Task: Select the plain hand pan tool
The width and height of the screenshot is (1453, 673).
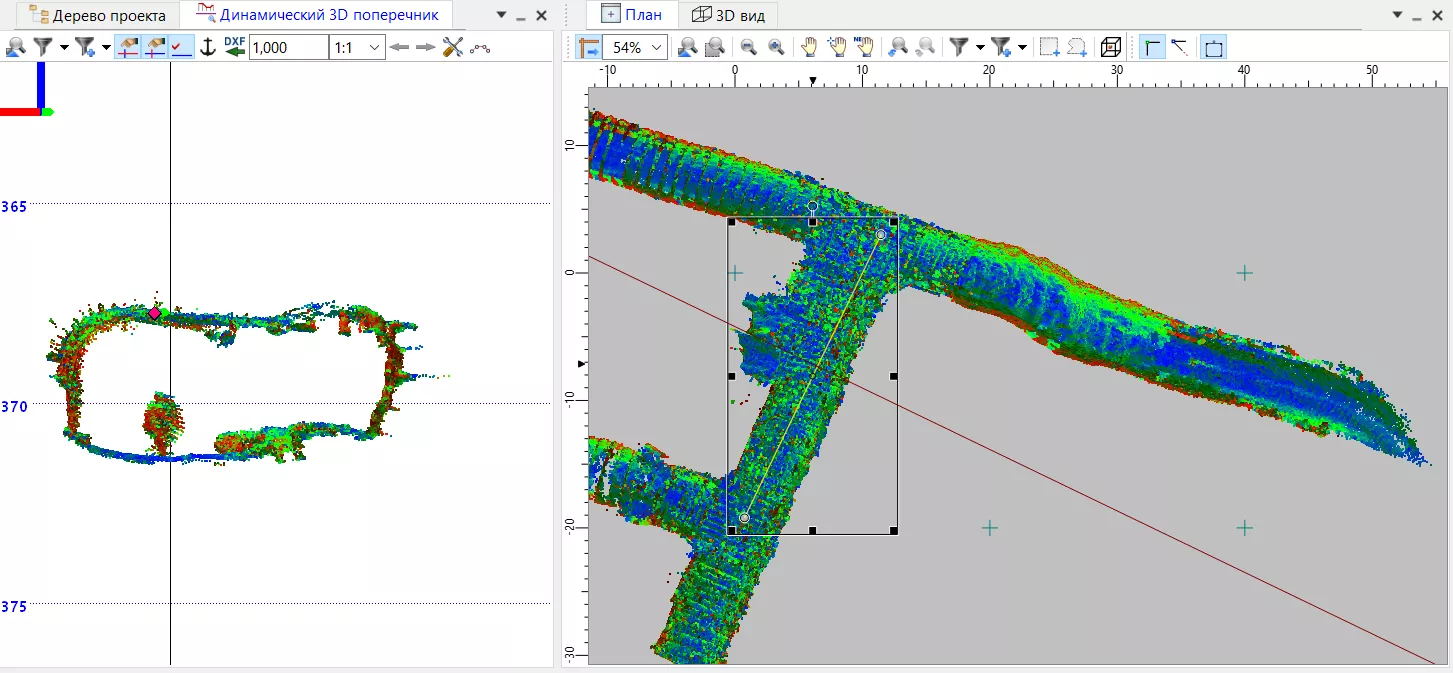Action: (809, 47)
